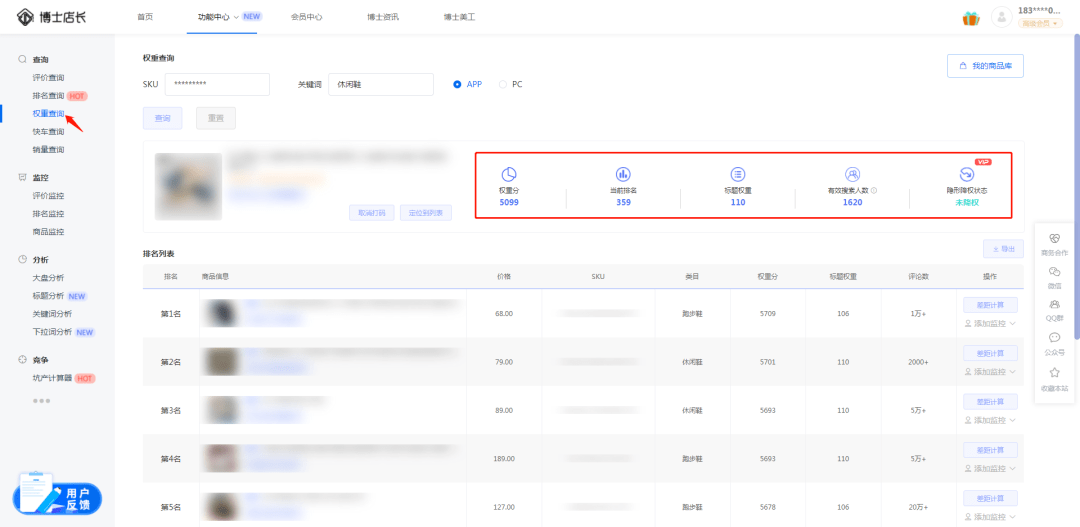The image size is (1080, 527).
Task: Open 排名监控 in the sidebar
Action: pos(48,214)
